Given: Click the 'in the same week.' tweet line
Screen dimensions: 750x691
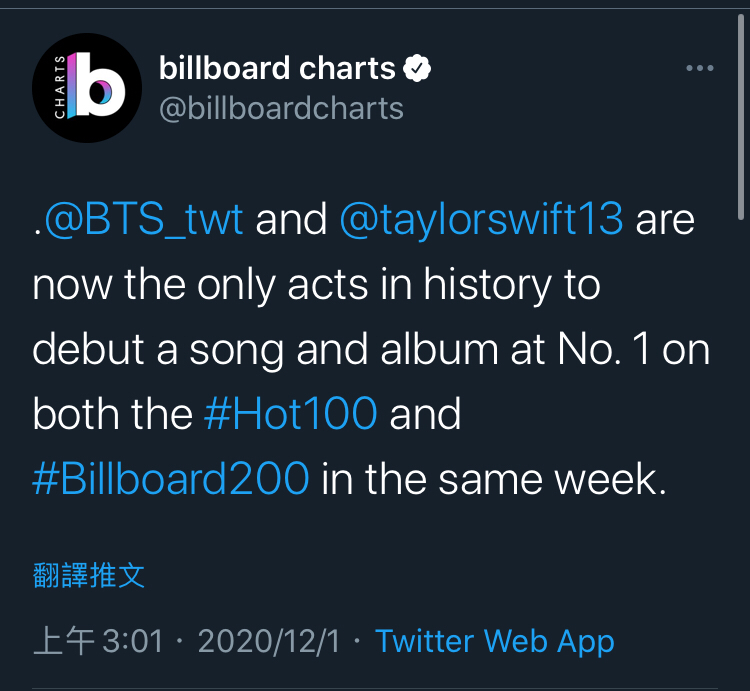Looking at the screenshot, I should coord(494,479).
